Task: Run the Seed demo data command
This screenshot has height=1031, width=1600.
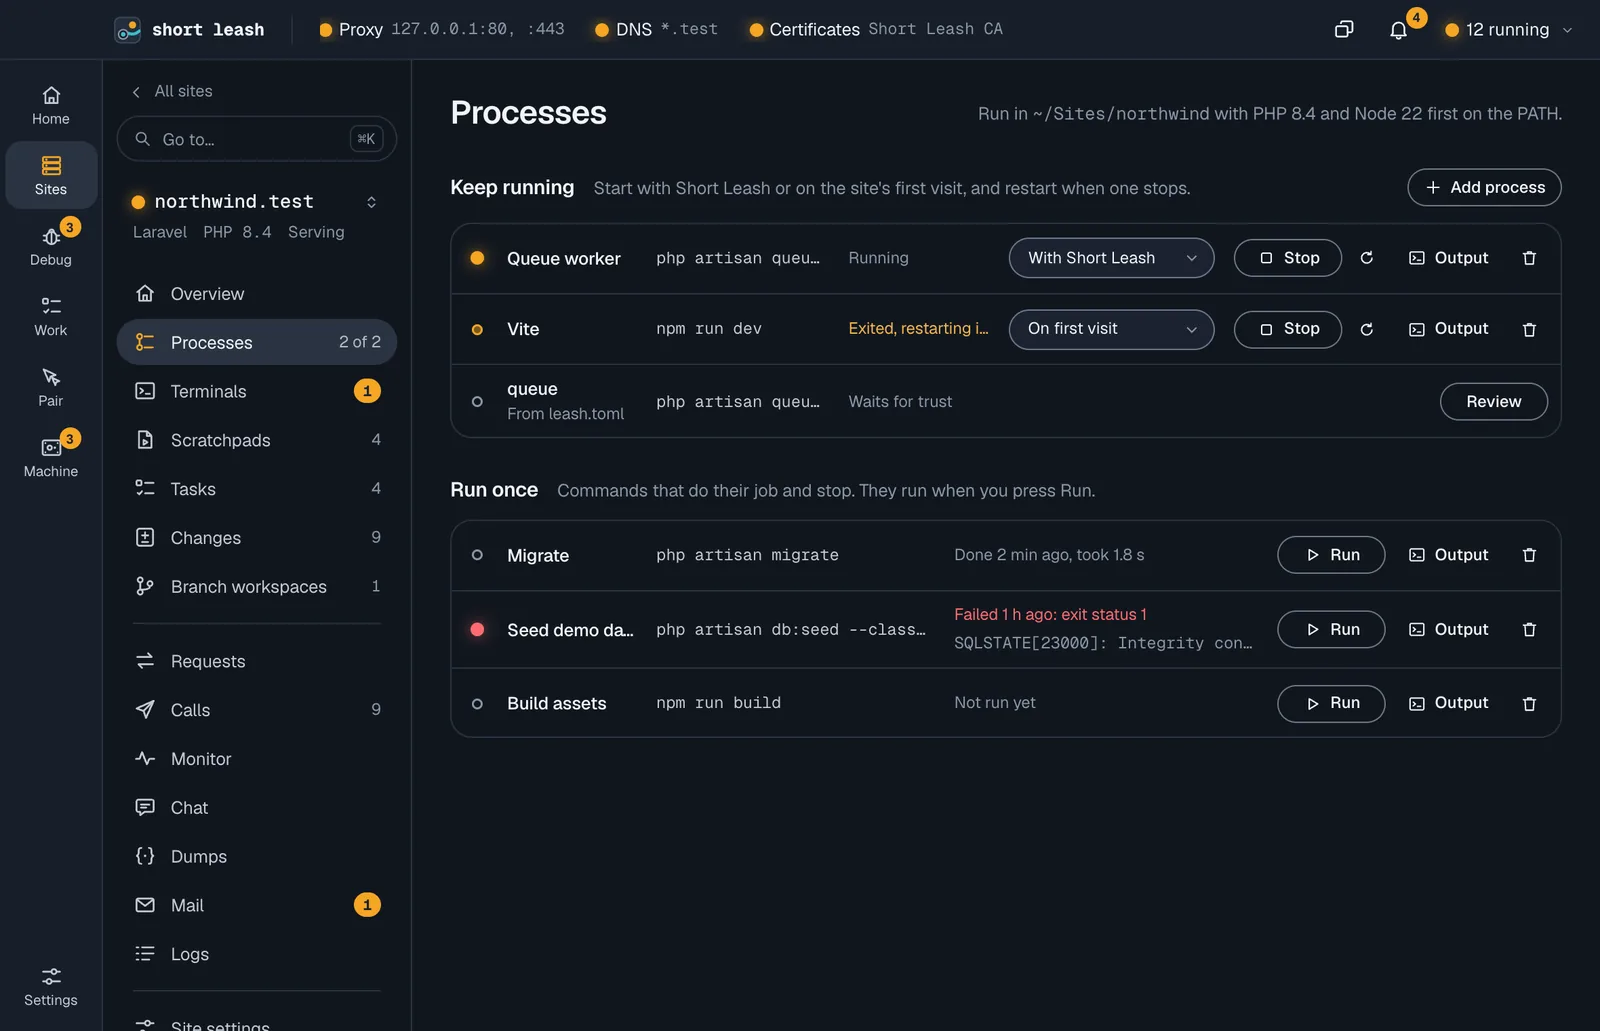Action: click(x=1331, y=629)
